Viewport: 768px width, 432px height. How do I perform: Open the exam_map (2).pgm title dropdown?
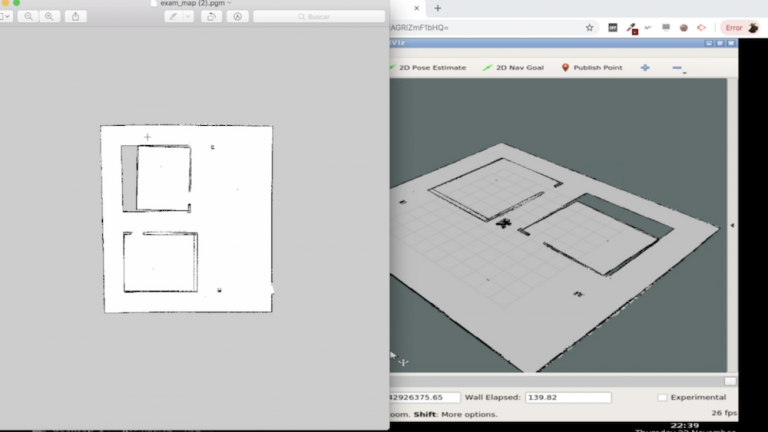click(x=229, y=3)
